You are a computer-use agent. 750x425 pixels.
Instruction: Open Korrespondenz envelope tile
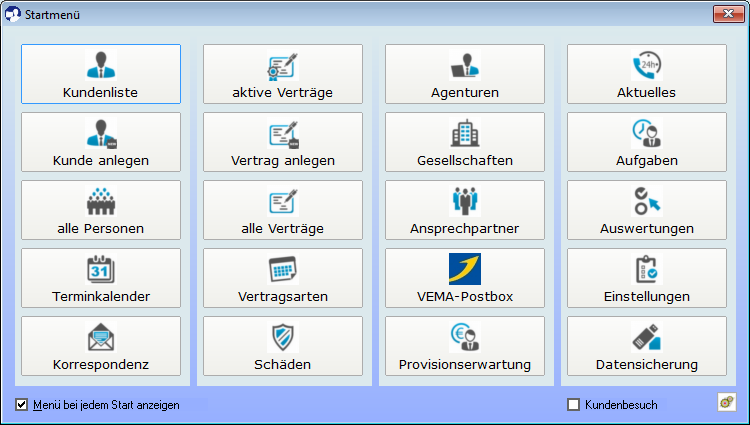pyautogui.click(x=101, y=346)
